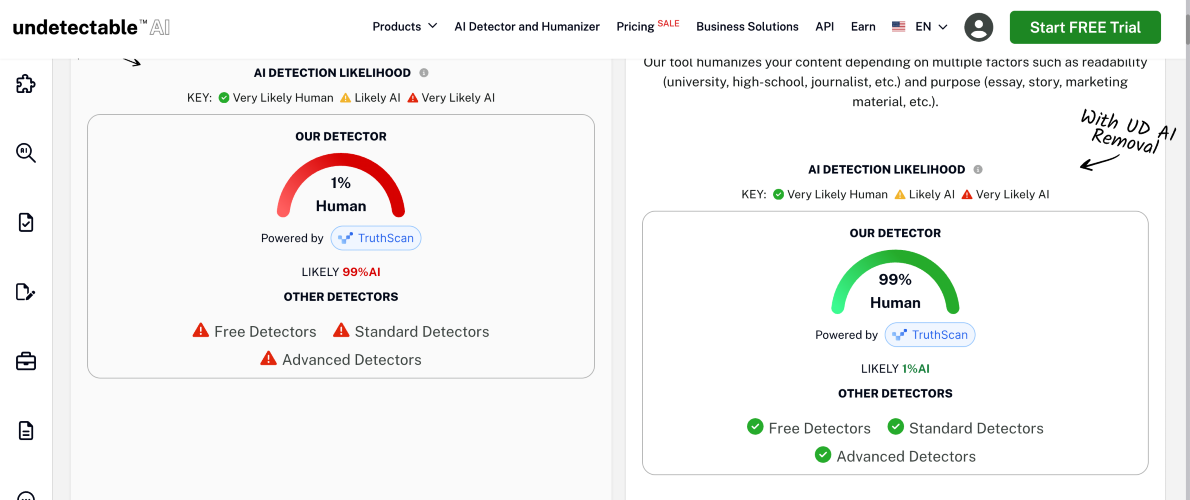Screen dimensions: 1190x500
Task: Open the Earn navigation link
Action: pyautogui.click(x=863, y=27)
